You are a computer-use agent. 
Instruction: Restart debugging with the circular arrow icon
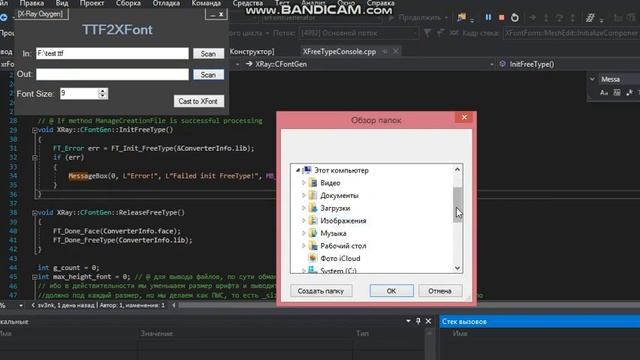515,18
